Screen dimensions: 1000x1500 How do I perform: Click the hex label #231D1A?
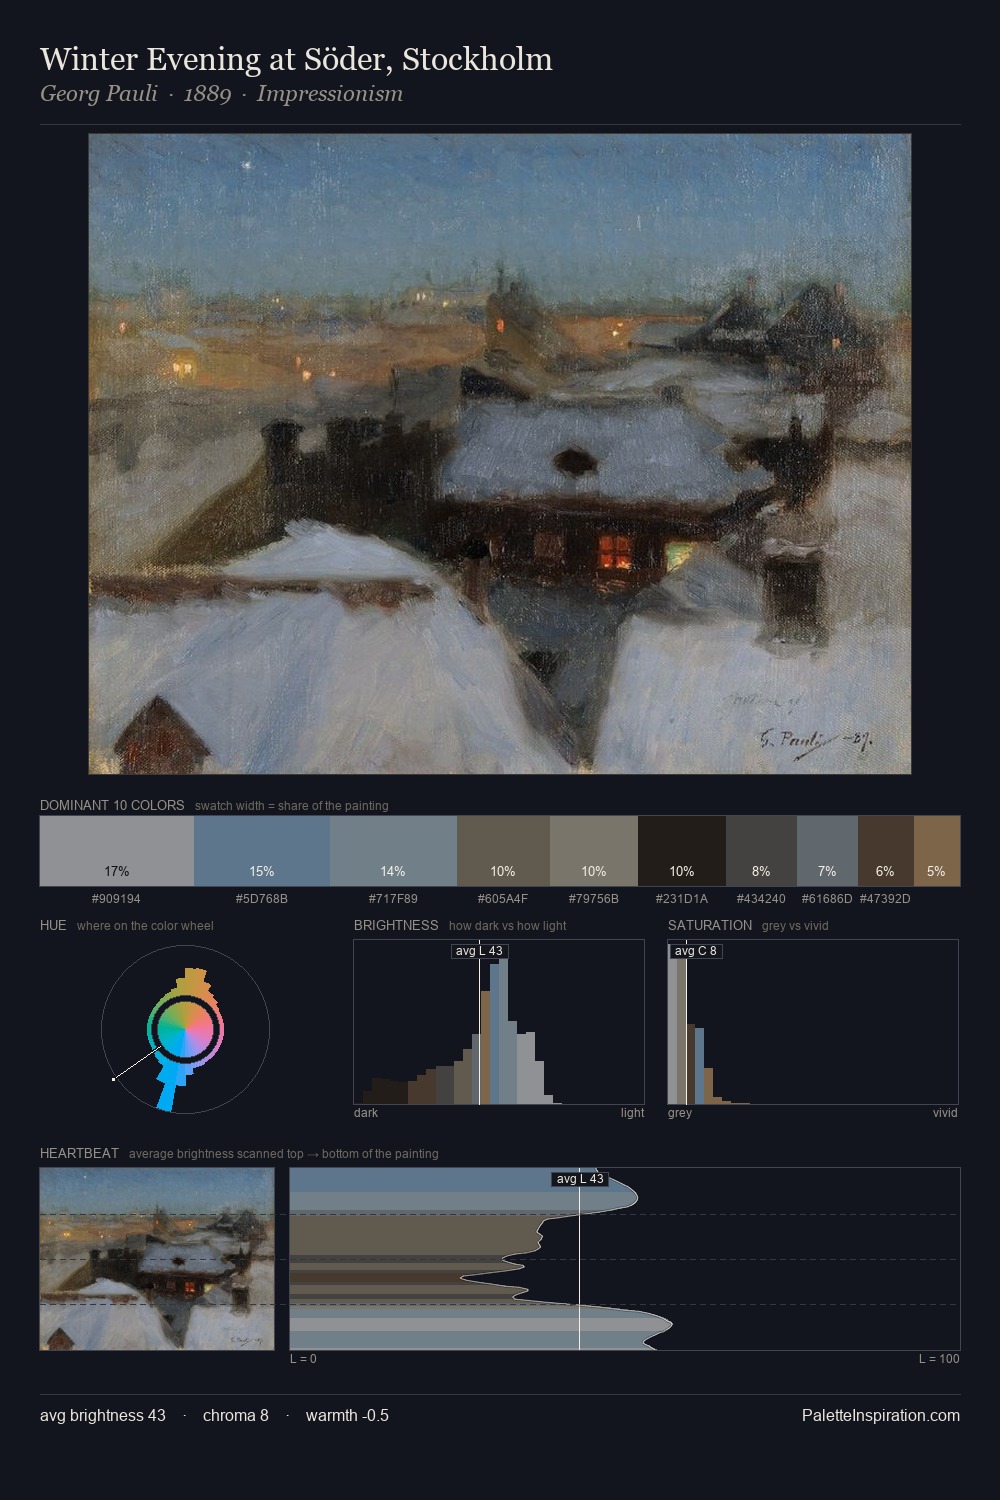coord(682,899)
